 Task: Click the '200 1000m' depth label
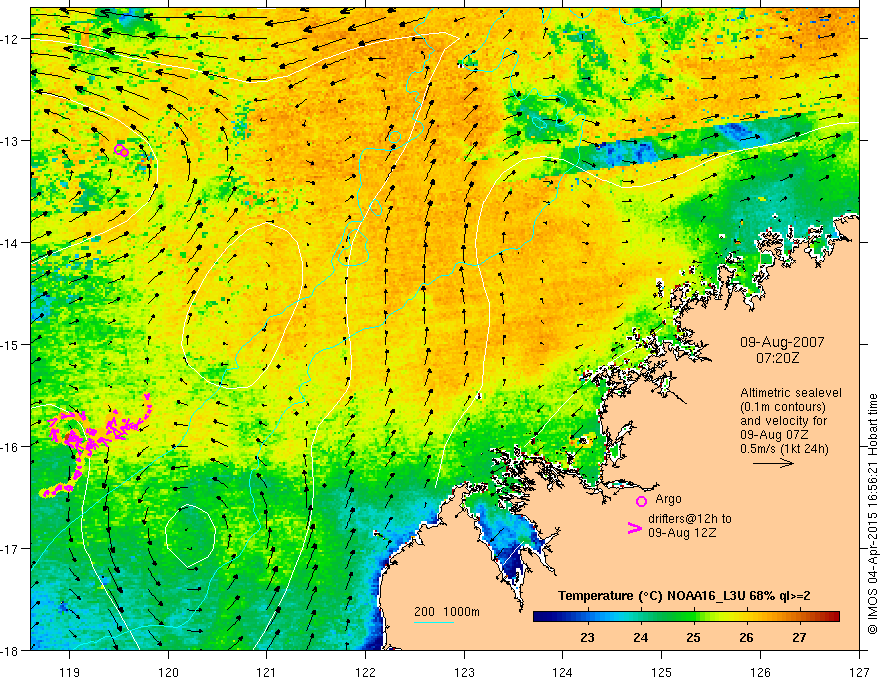click(x=447, y=612)
